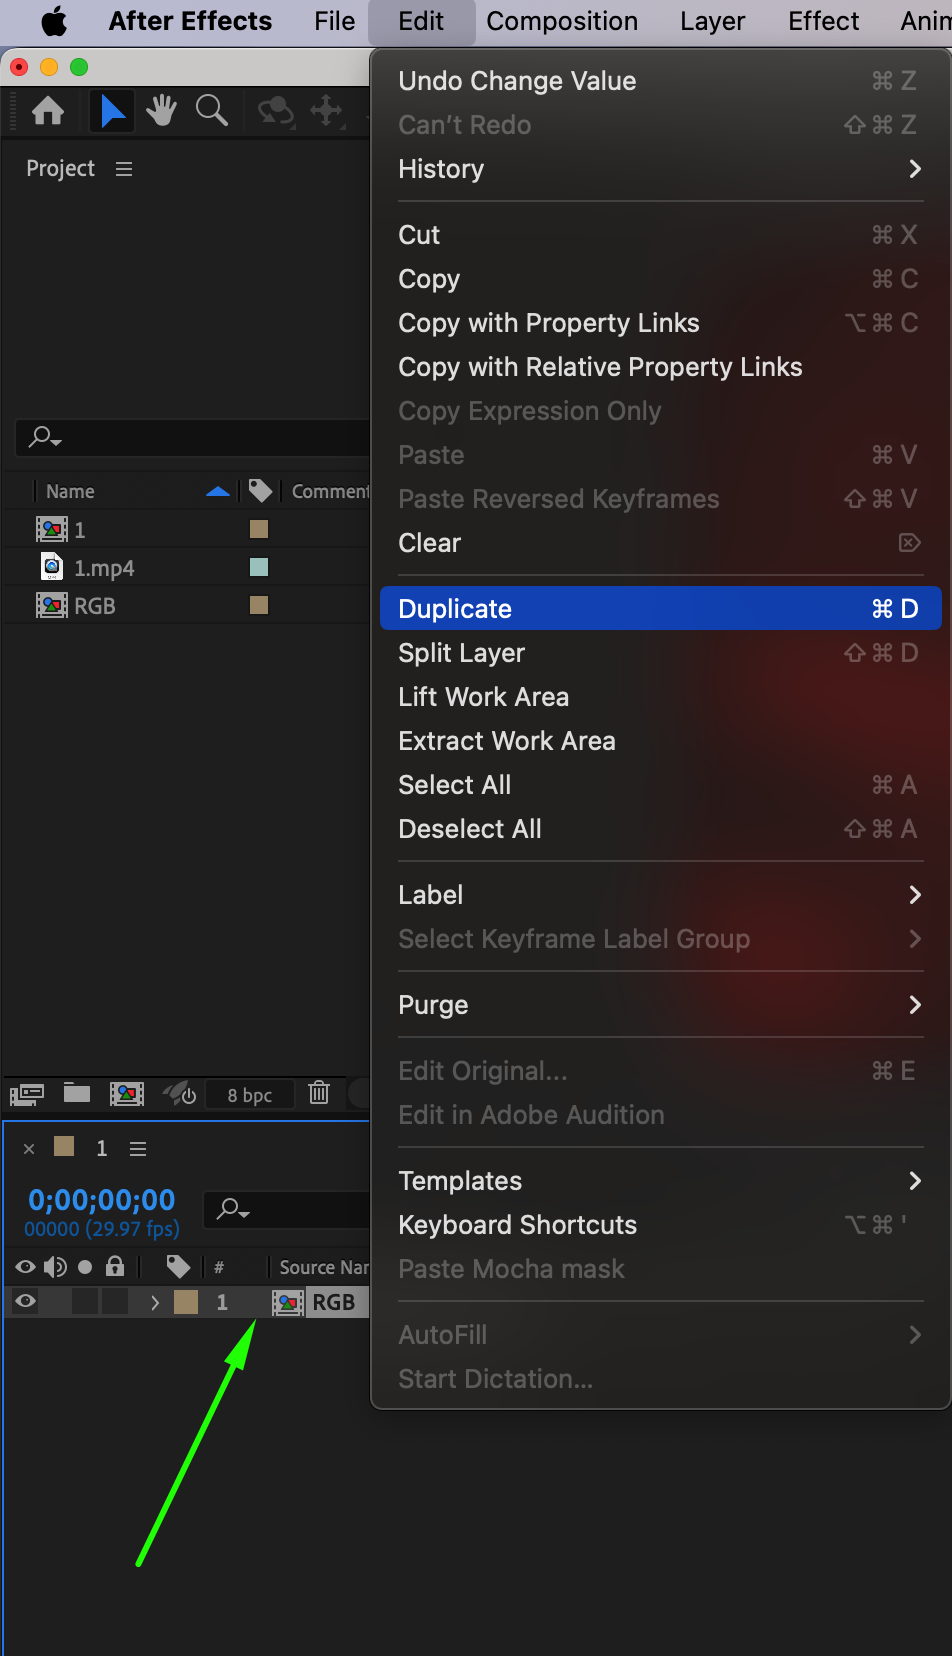Viewport: 952px width, 1656px height.
Task: Click the current timecode 0;00;00;00
Action: [x=102, y=1199]
